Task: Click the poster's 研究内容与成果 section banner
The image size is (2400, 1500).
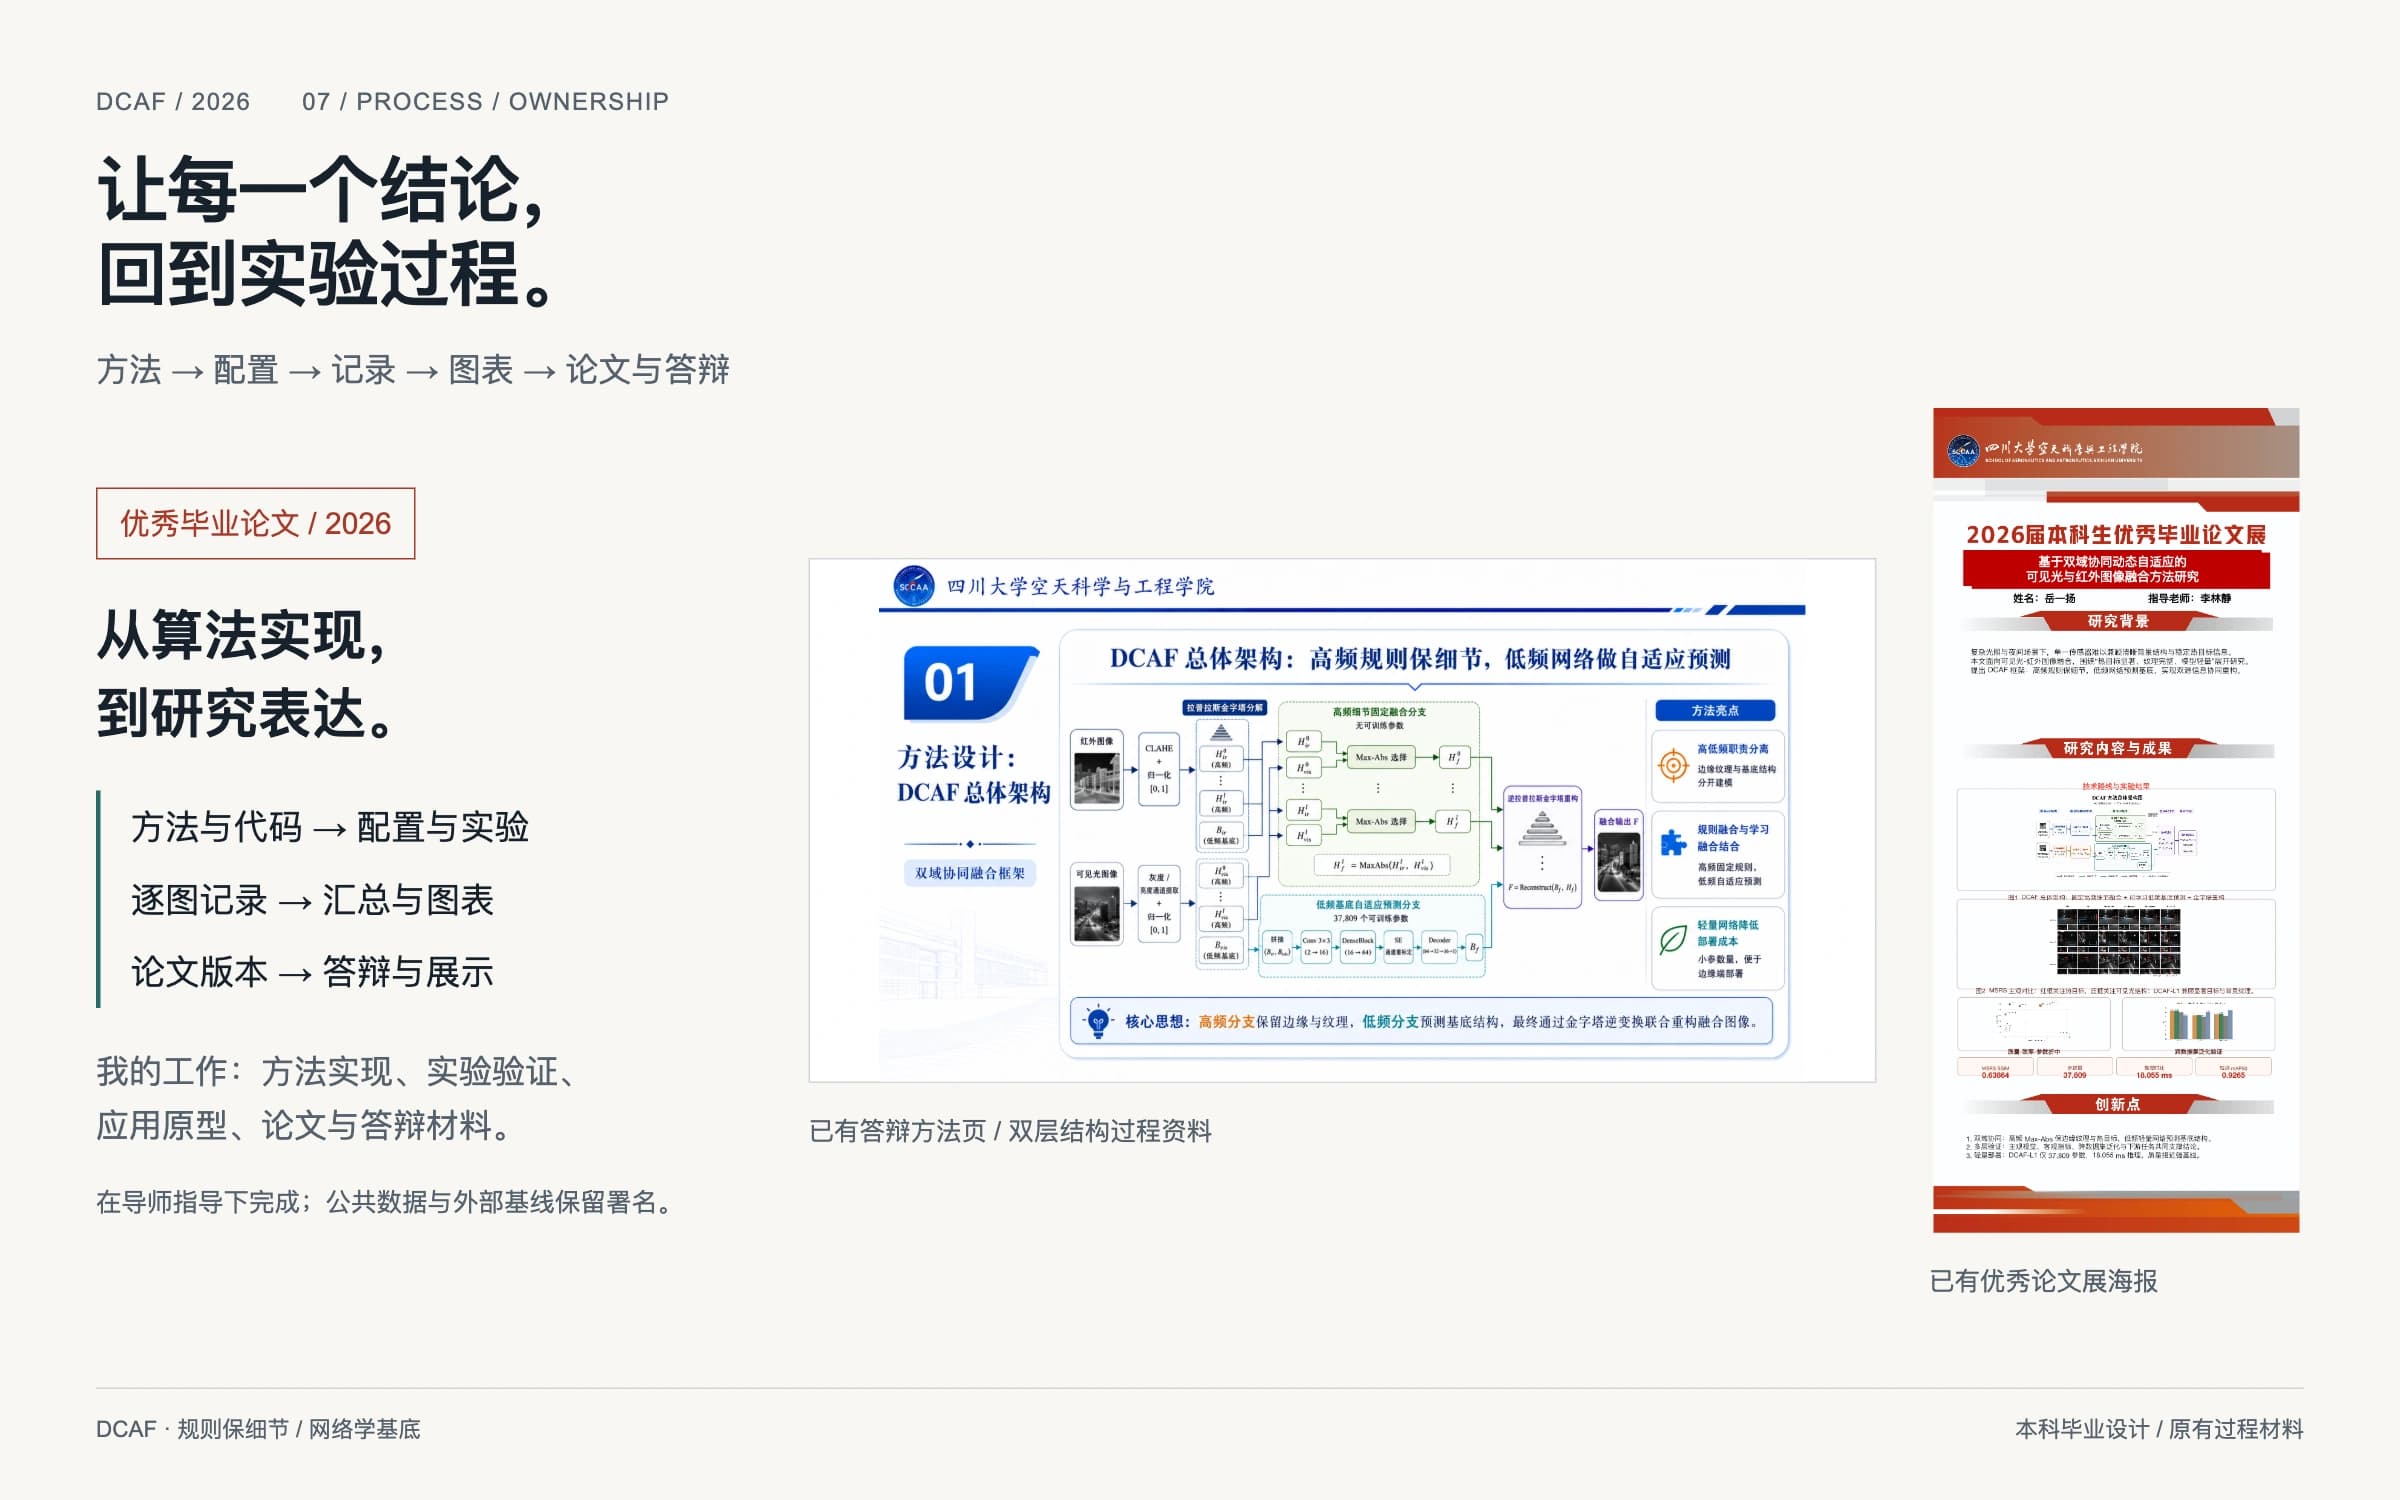Action: coord(2117,748)
